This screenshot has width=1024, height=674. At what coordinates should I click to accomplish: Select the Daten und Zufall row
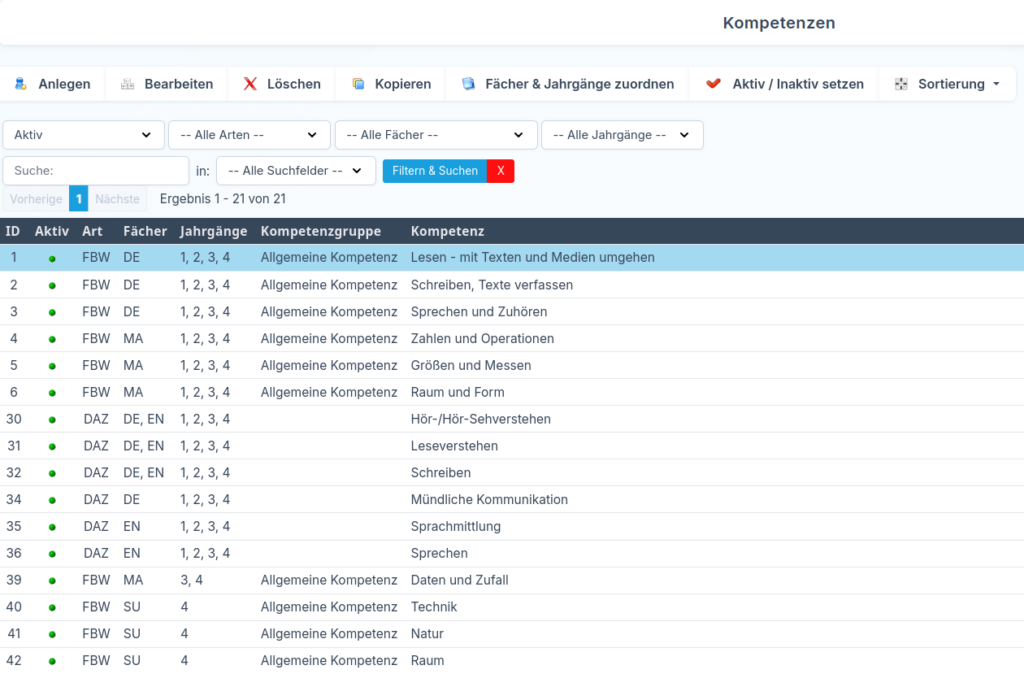pos(459,580)
